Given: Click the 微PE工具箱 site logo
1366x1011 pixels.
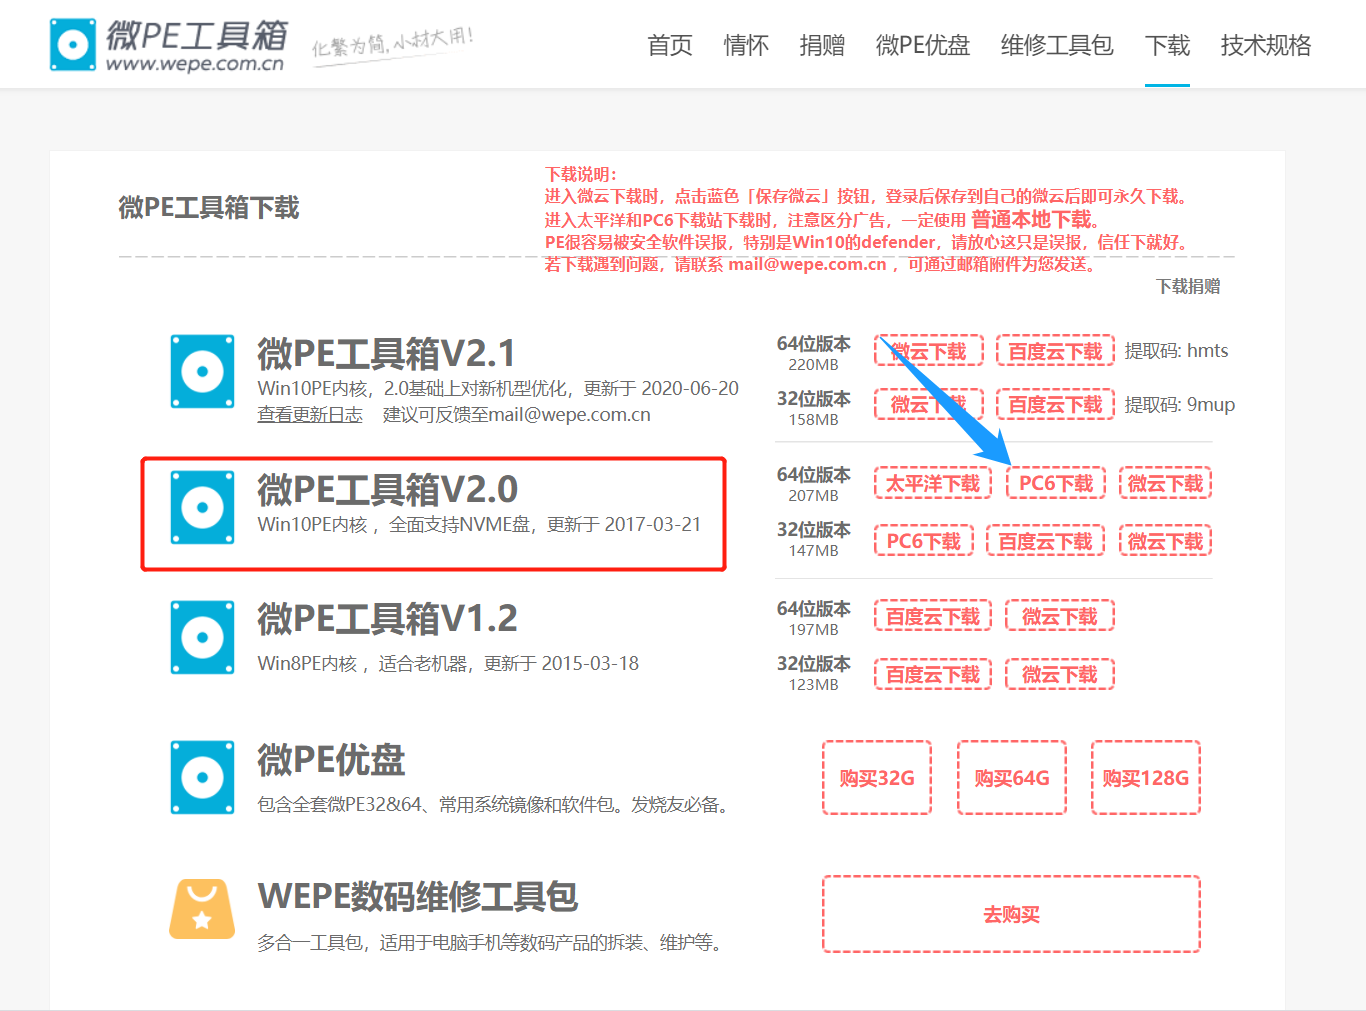Looking at the screenshot, I should pos(168,45).
